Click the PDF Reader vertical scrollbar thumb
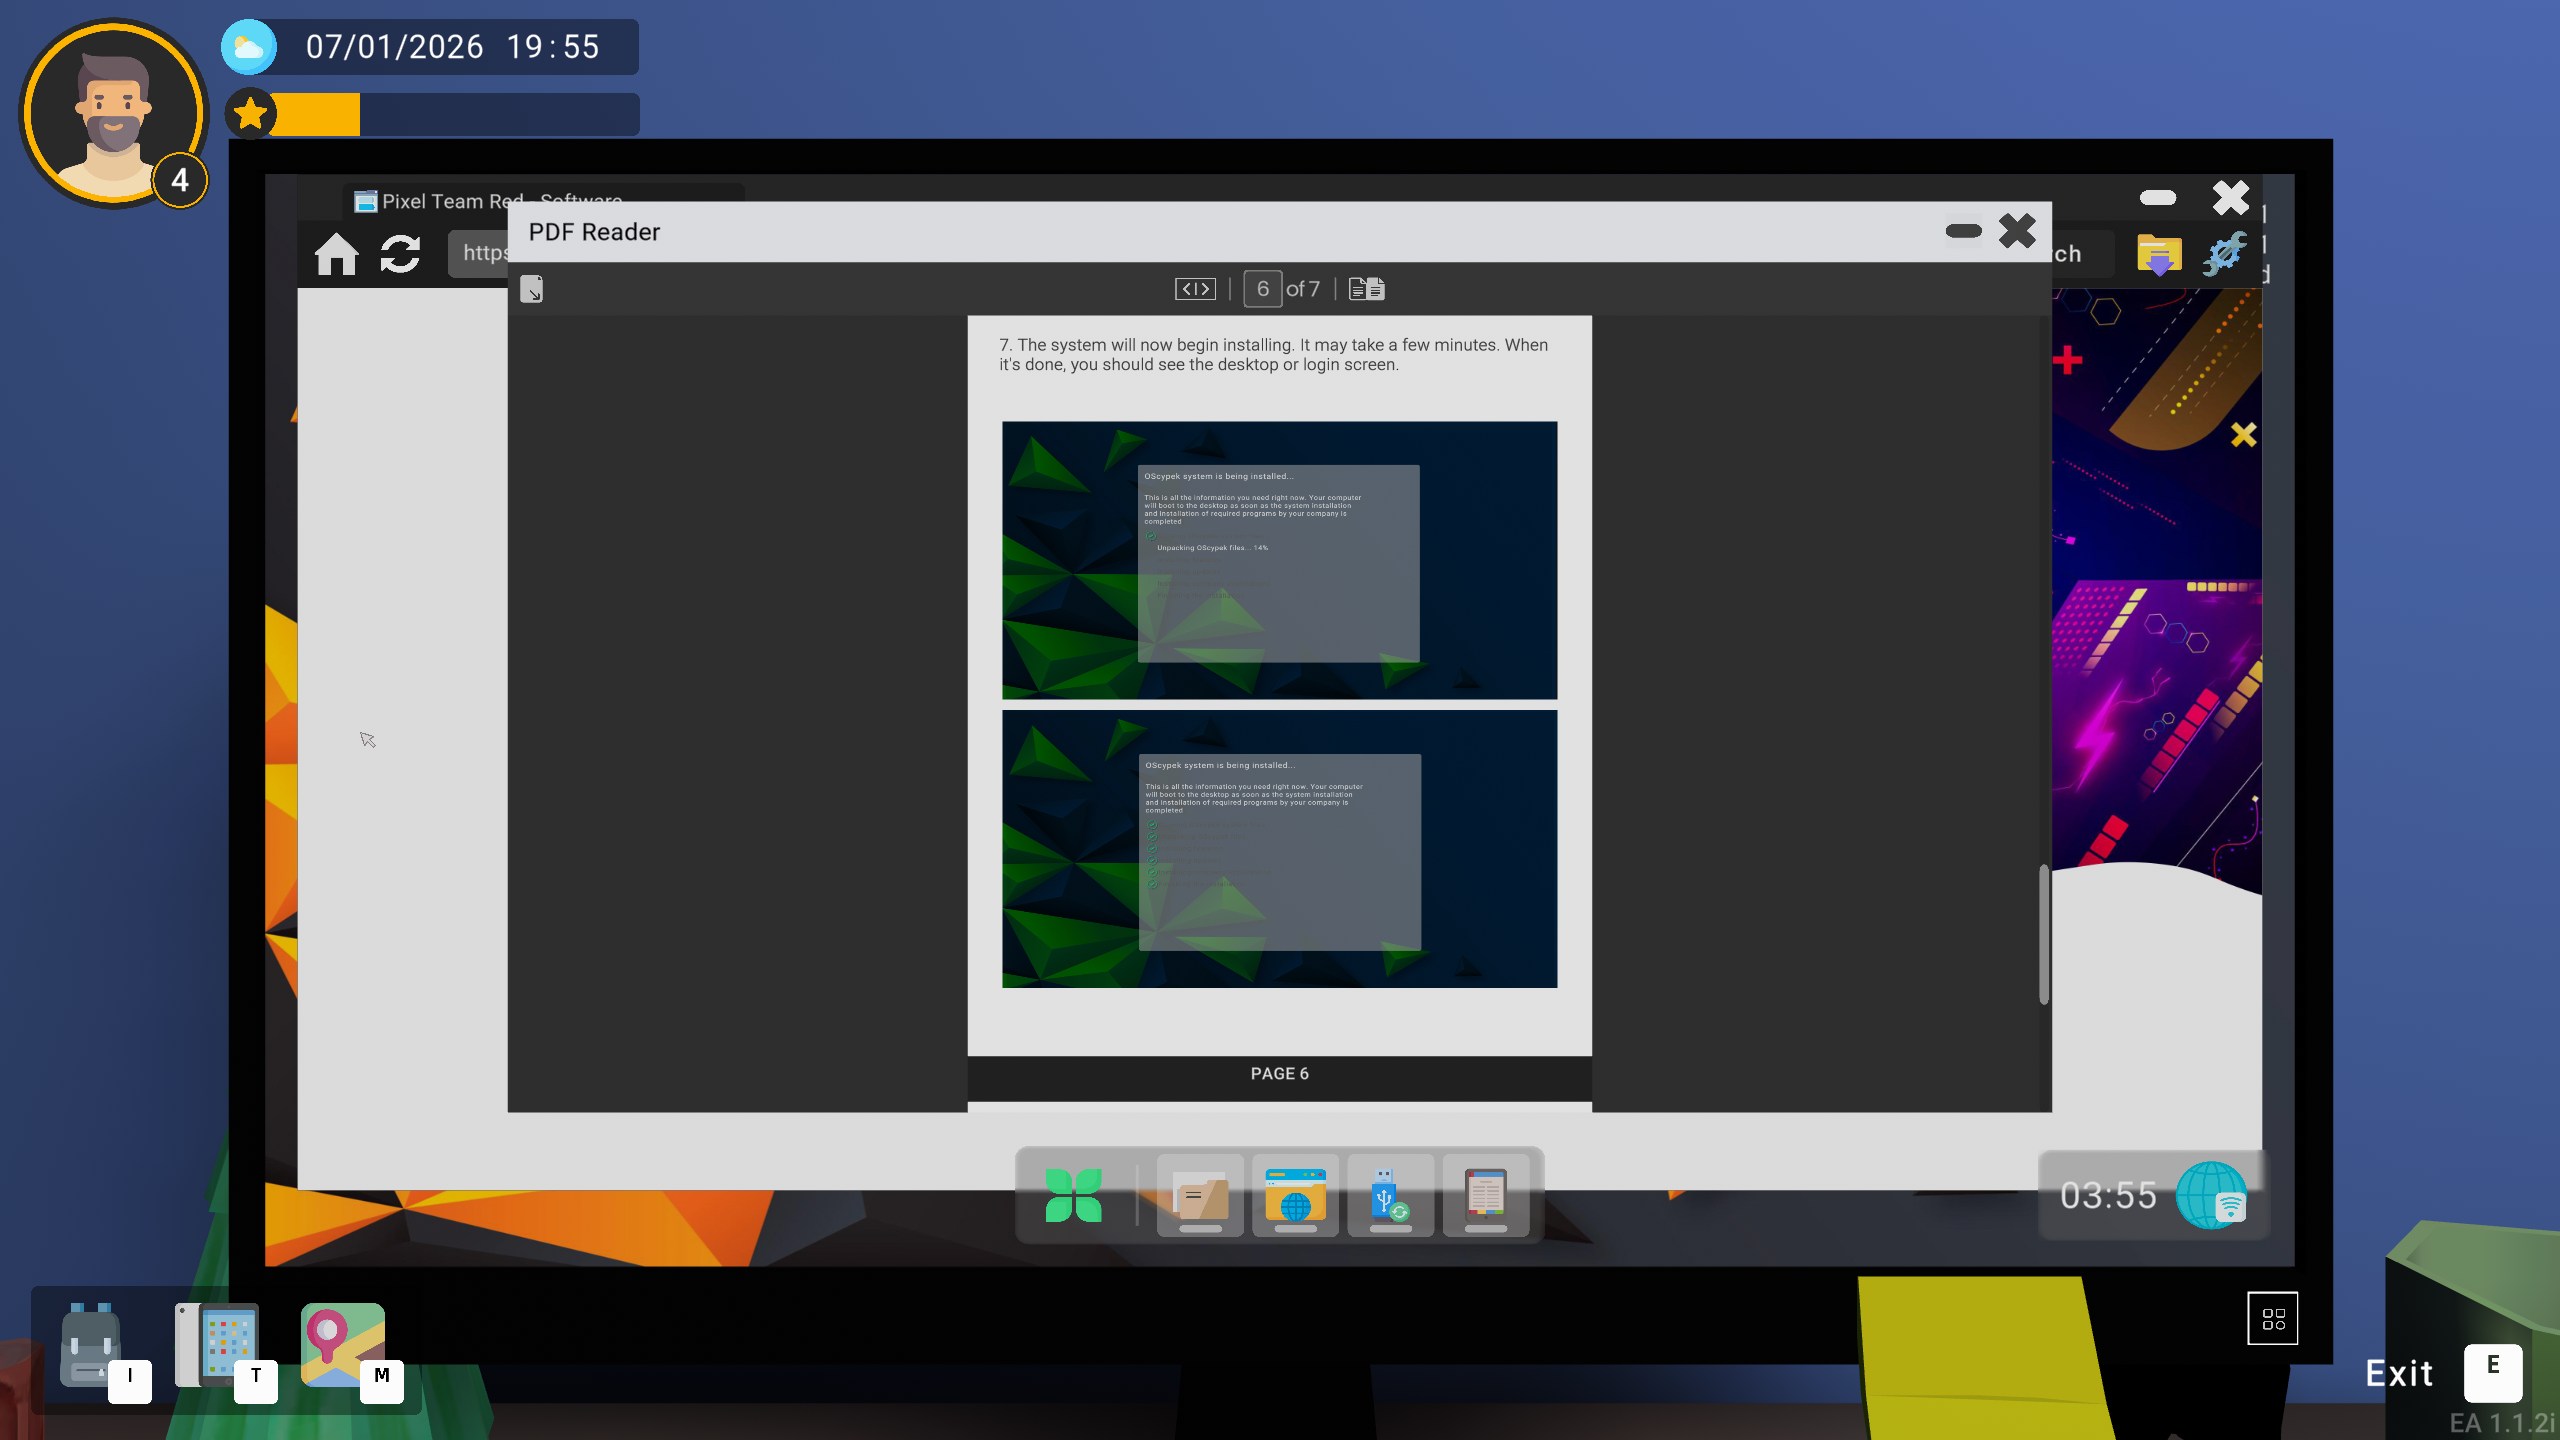Screen dimensions: 2560x1440 [x=2043, y=935]
